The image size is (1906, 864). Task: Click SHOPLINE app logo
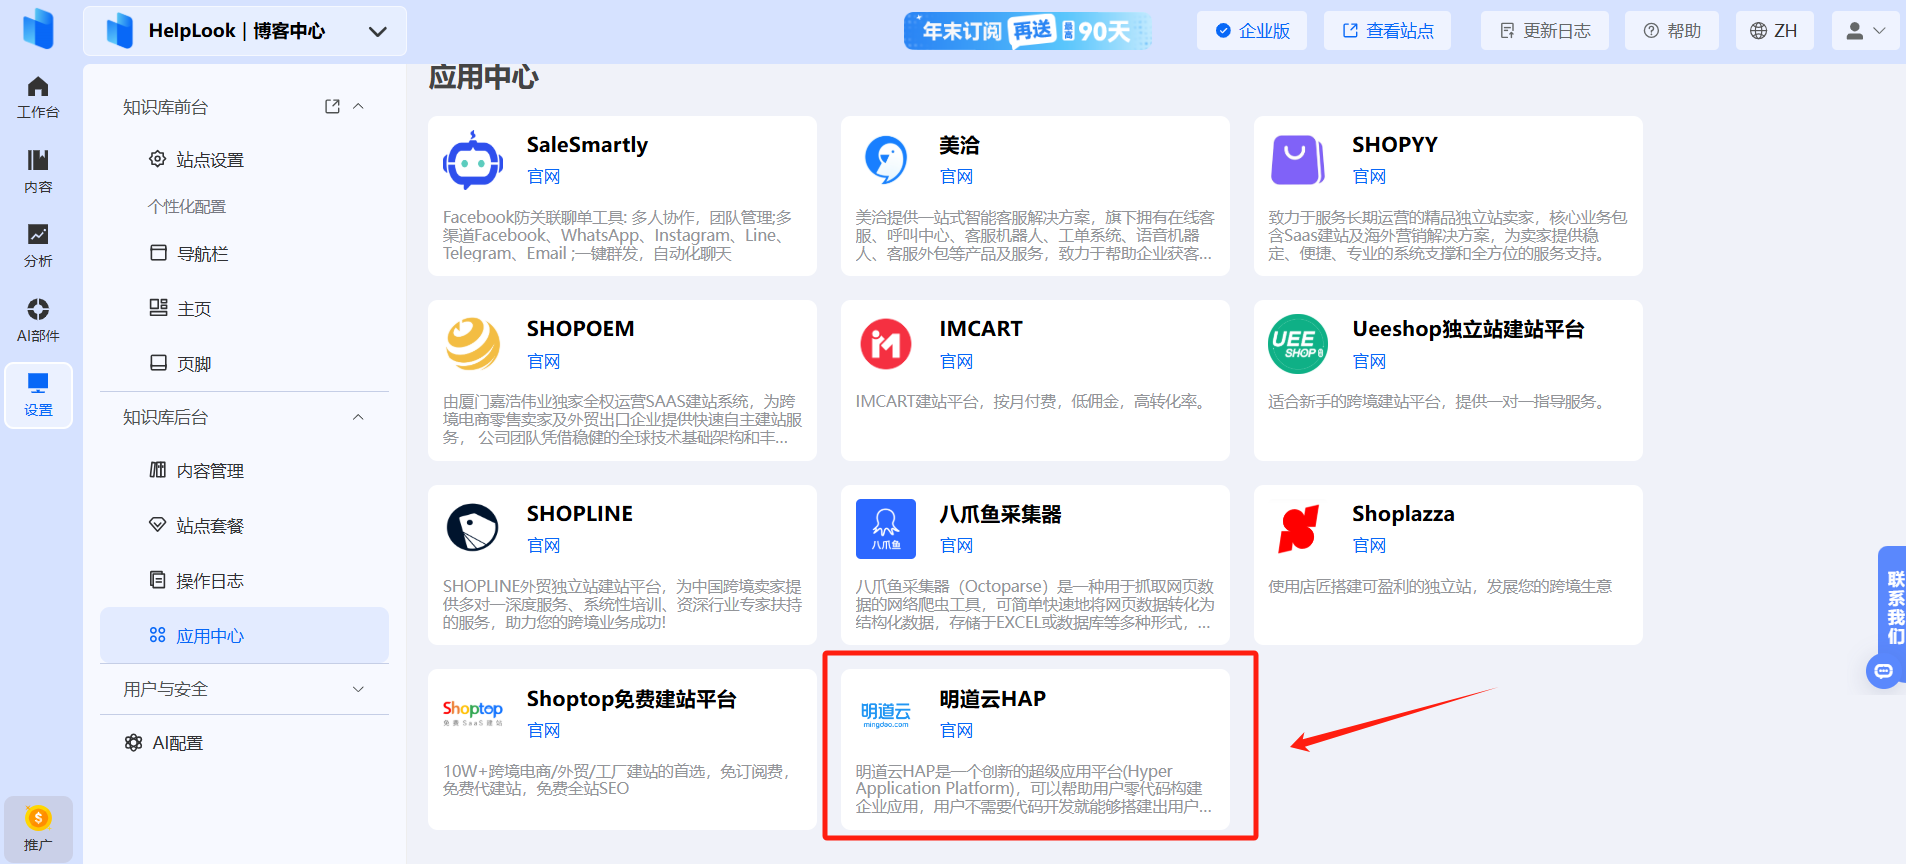(x=473, y=528)
